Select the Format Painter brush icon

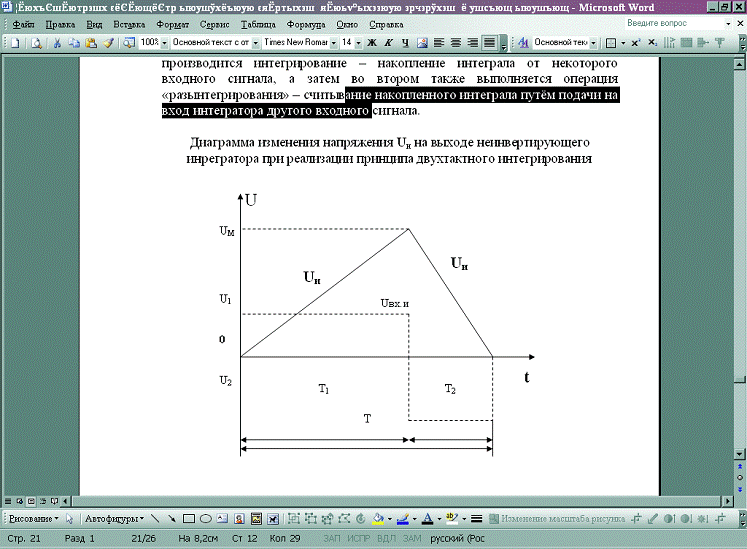107,43
